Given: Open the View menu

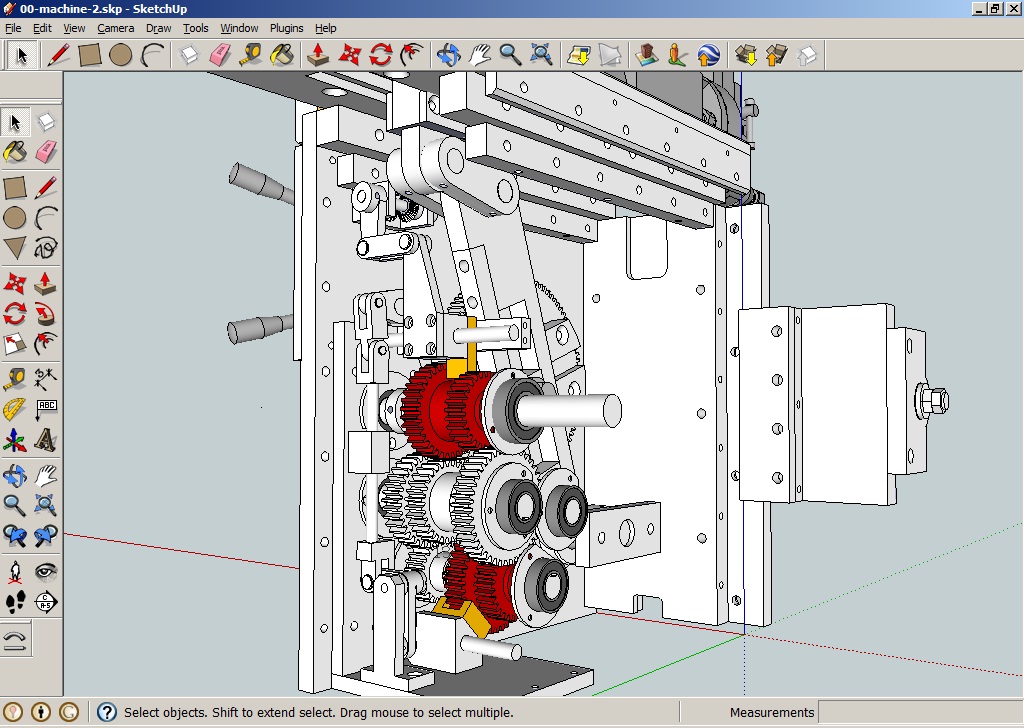Looking at the screenshot, I should pyautogui.click(x=74, y=28).
